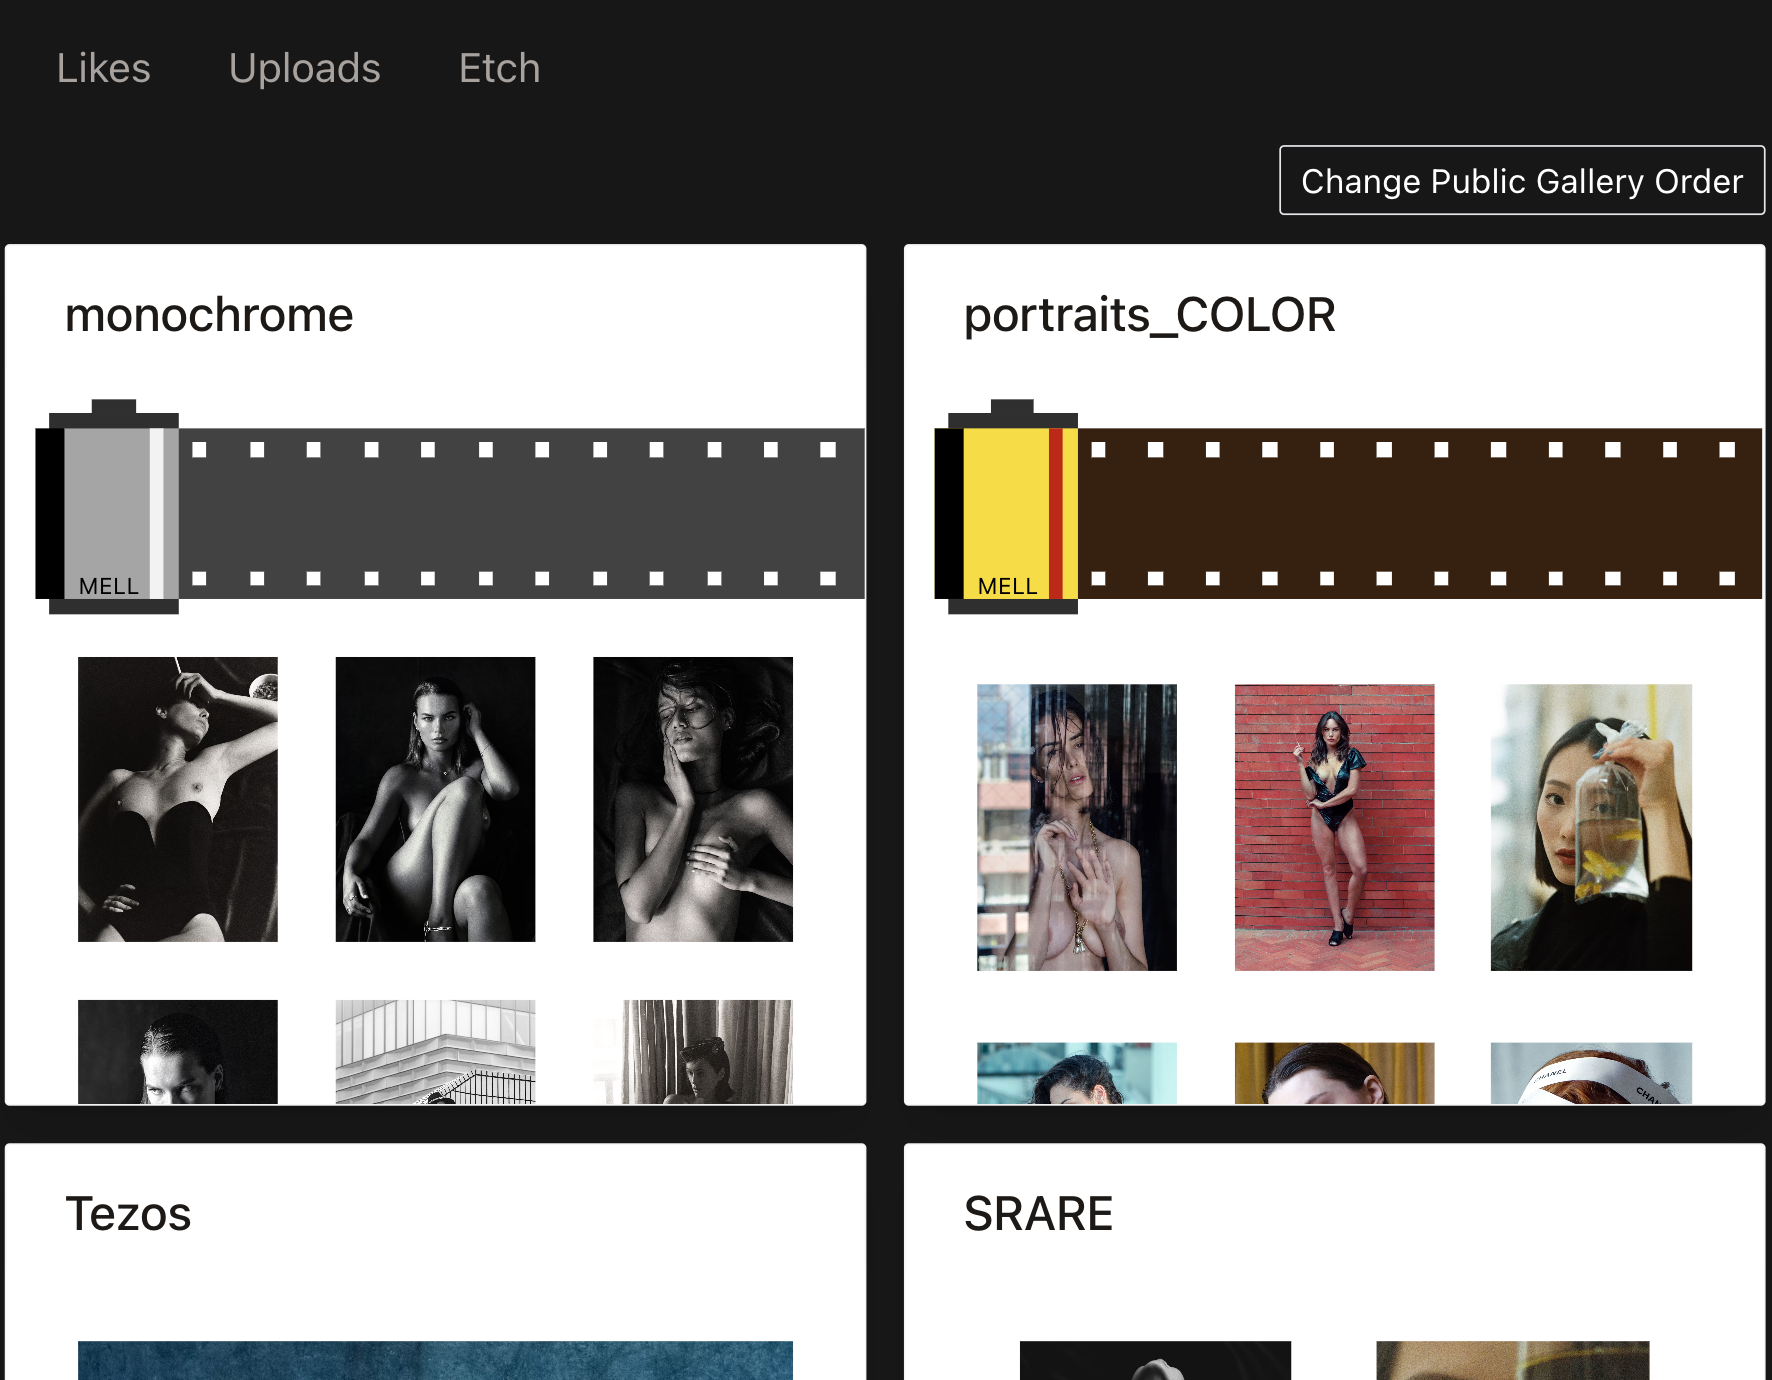
Task: Click the yellow portraits_COLOR film canister icon
Action: 1007,507
